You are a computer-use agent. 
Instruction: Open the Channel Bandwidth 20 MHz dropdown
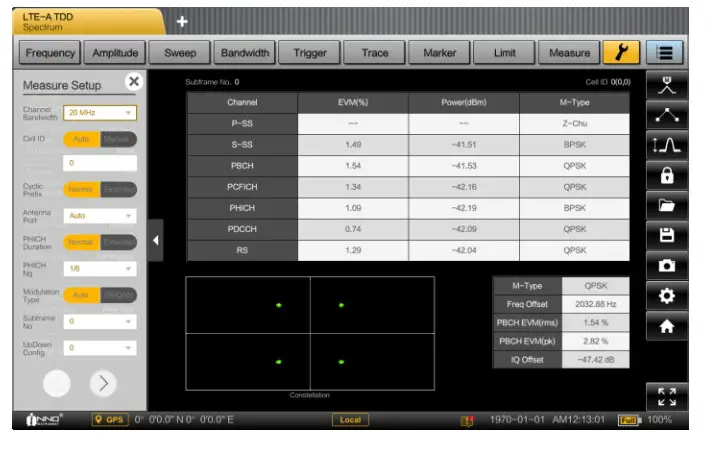pyautogui.click(x=100, y=113)
